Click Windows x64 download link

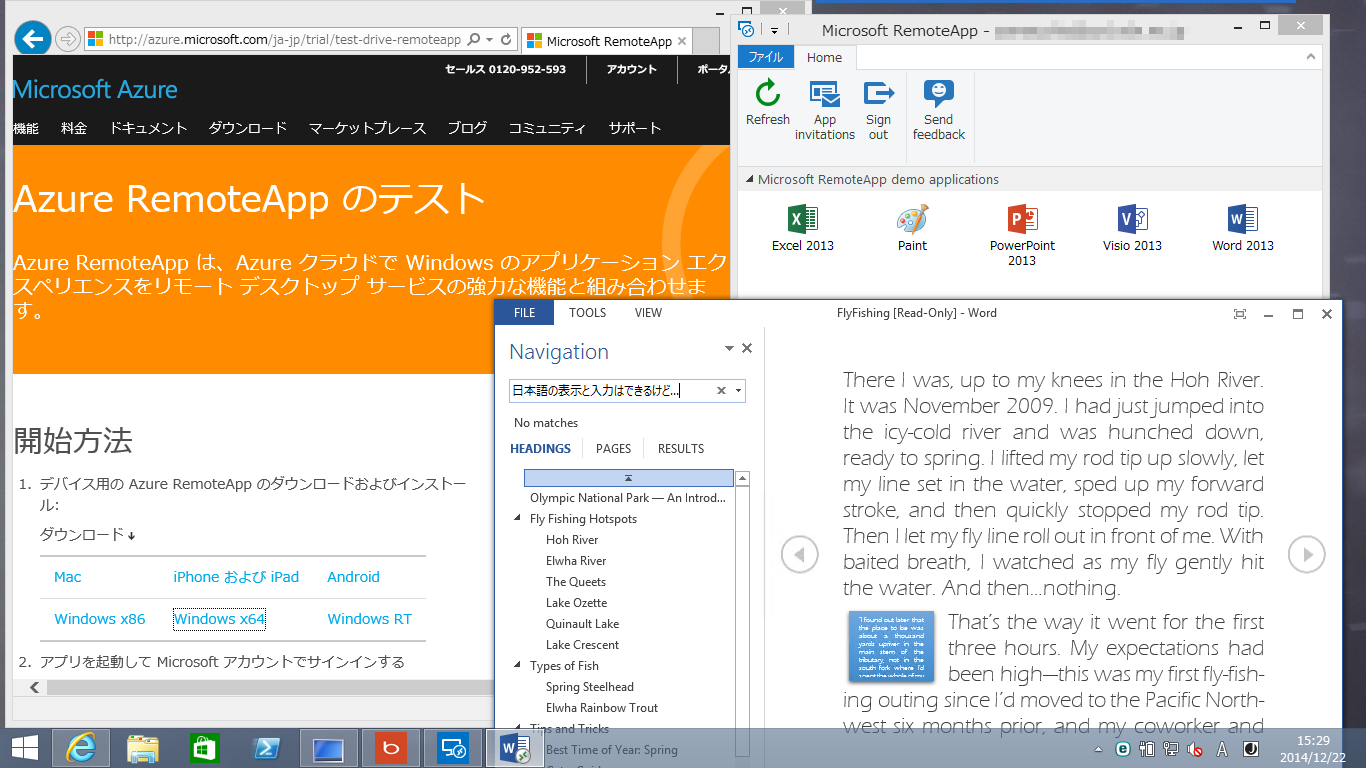click(x=219, y=619)
